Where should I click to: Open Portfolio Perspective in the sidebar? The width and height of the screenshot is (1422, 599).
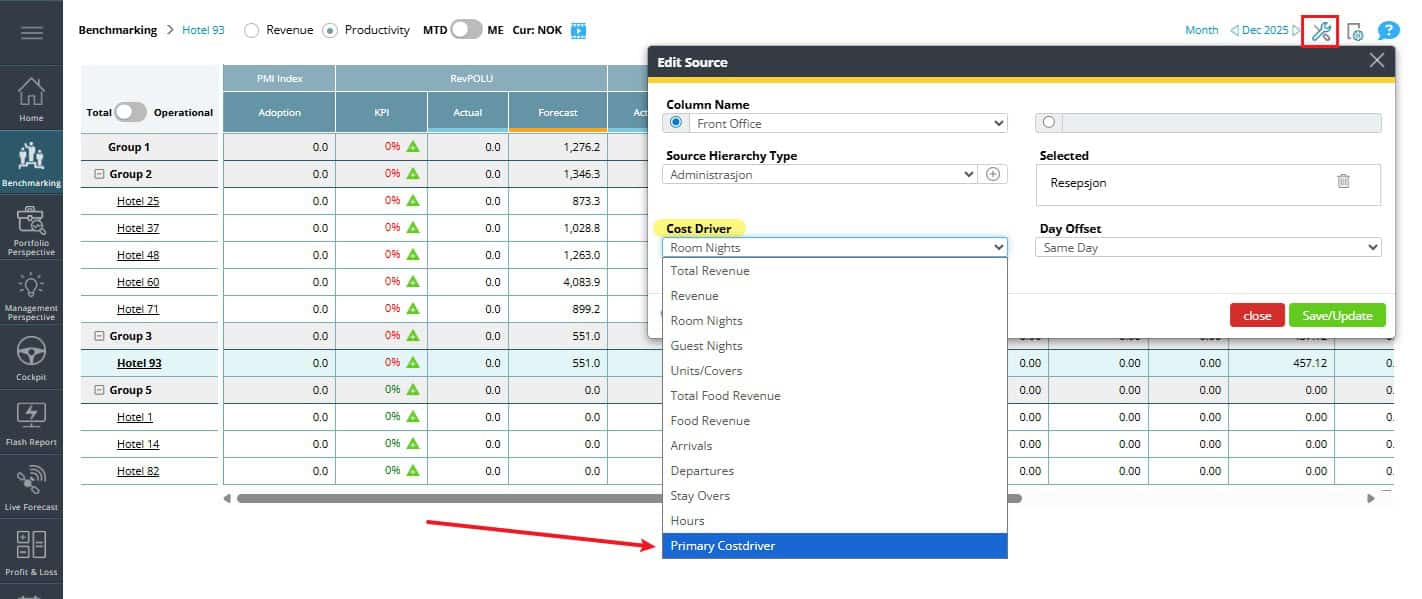pyautogui.click(x=31, y=230)
